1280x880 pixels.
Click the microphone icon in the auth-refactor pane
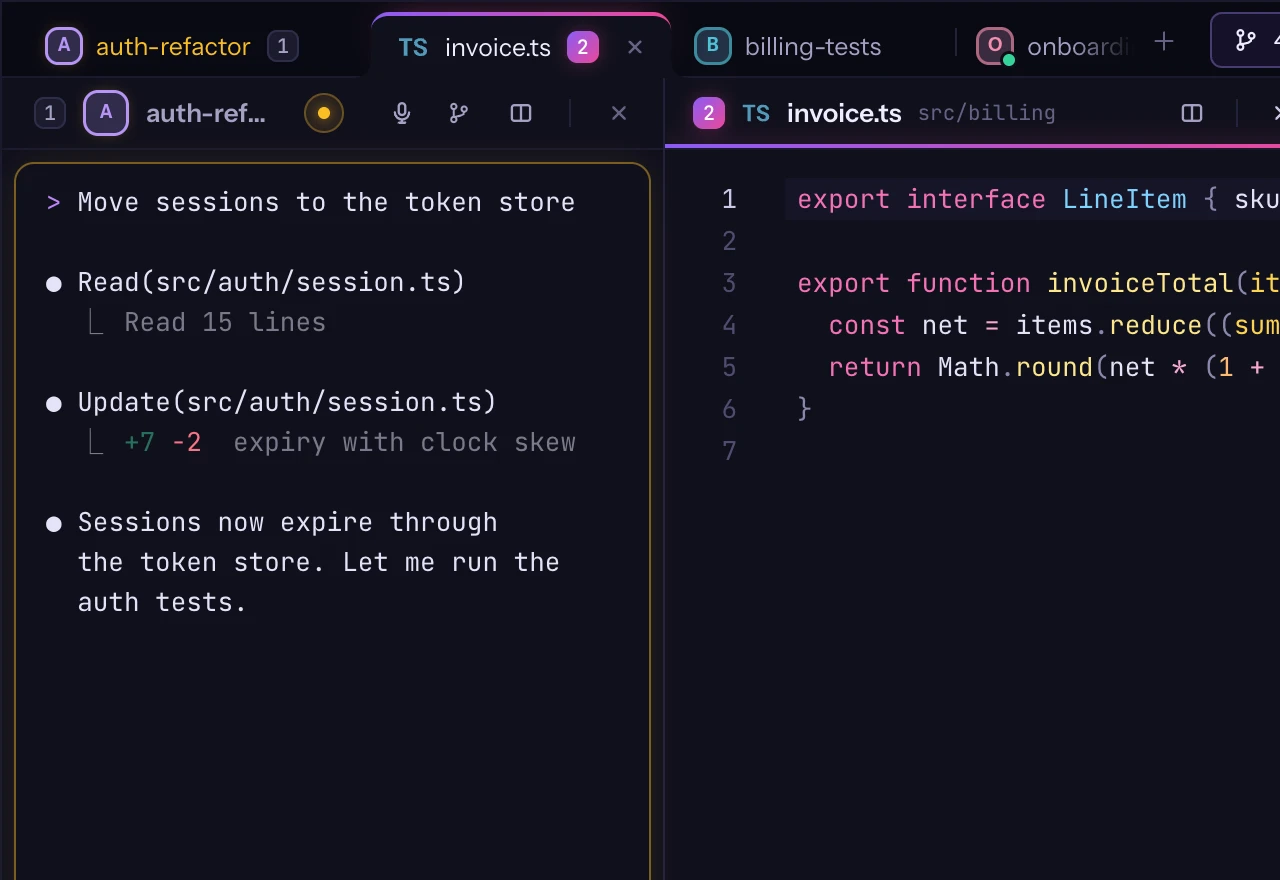[402, 113]
